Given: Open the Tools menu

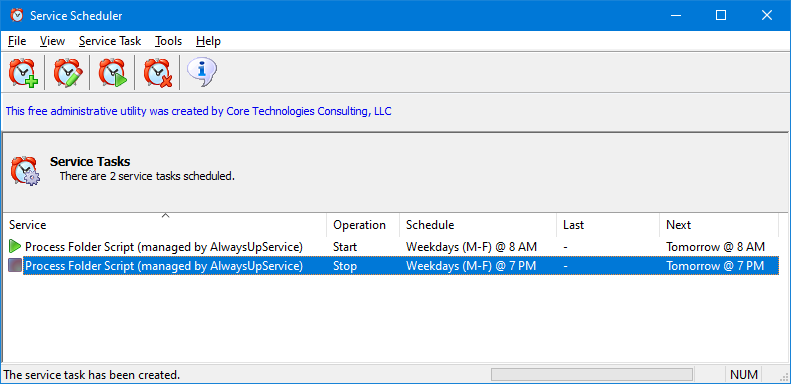Looking at the screenshot, I should click(168, 41).
